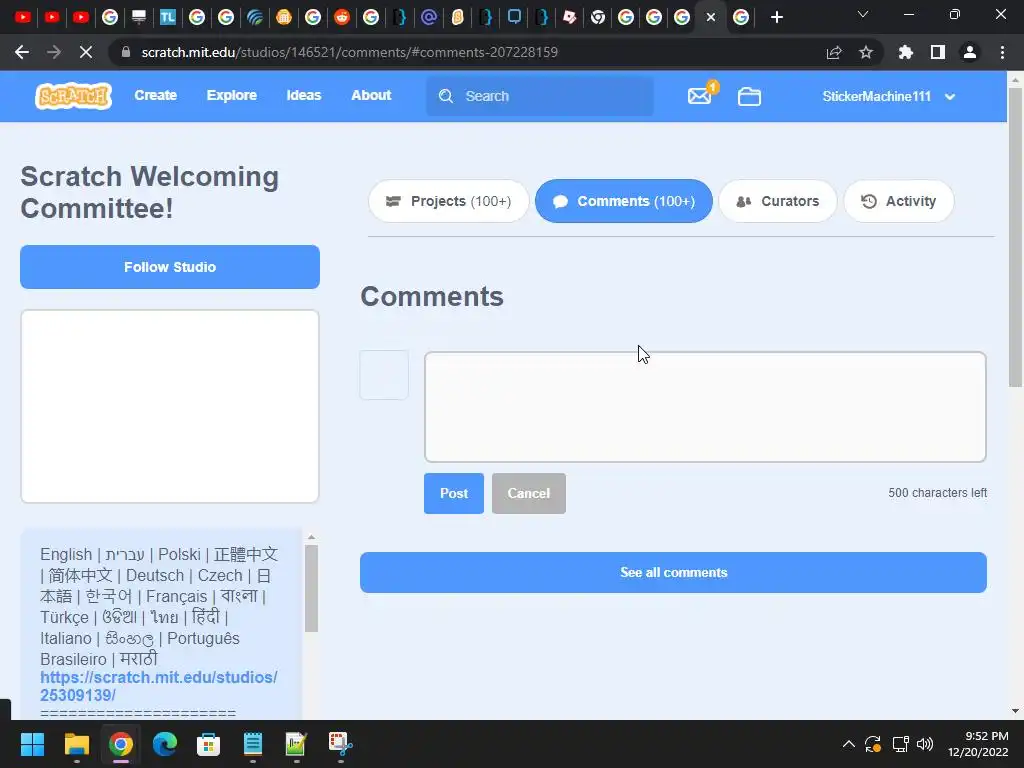Viewport: 1024px width, 768px height.
Task: Open the Chrome three-dot menu
Action: [x=1002, y=52]
